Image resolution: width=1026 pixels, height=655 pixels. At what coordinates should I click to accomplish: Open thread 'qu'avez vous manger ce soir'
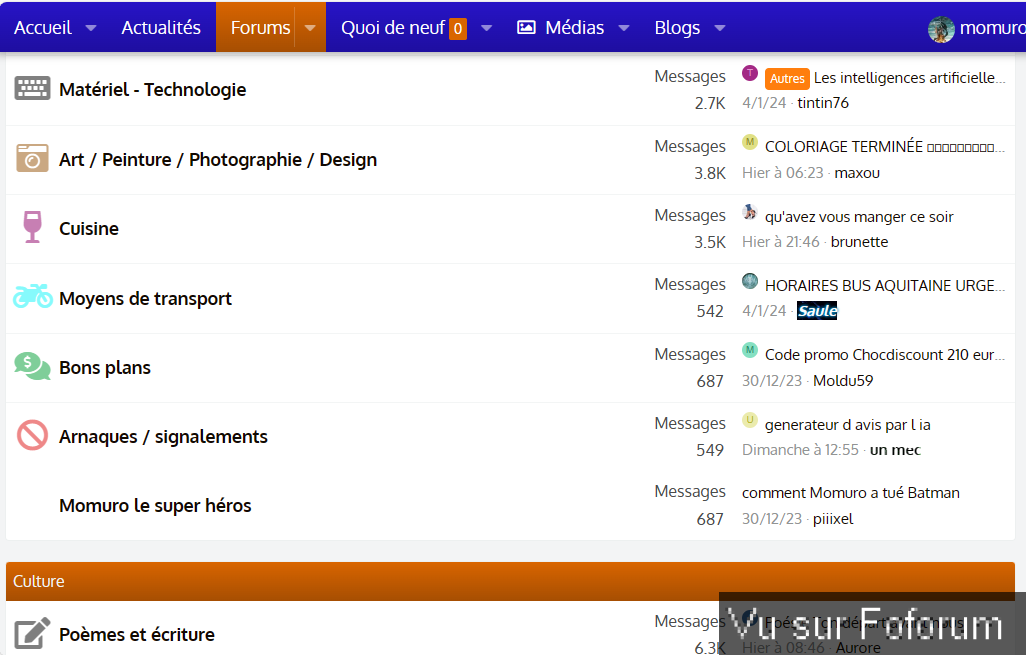859,216
